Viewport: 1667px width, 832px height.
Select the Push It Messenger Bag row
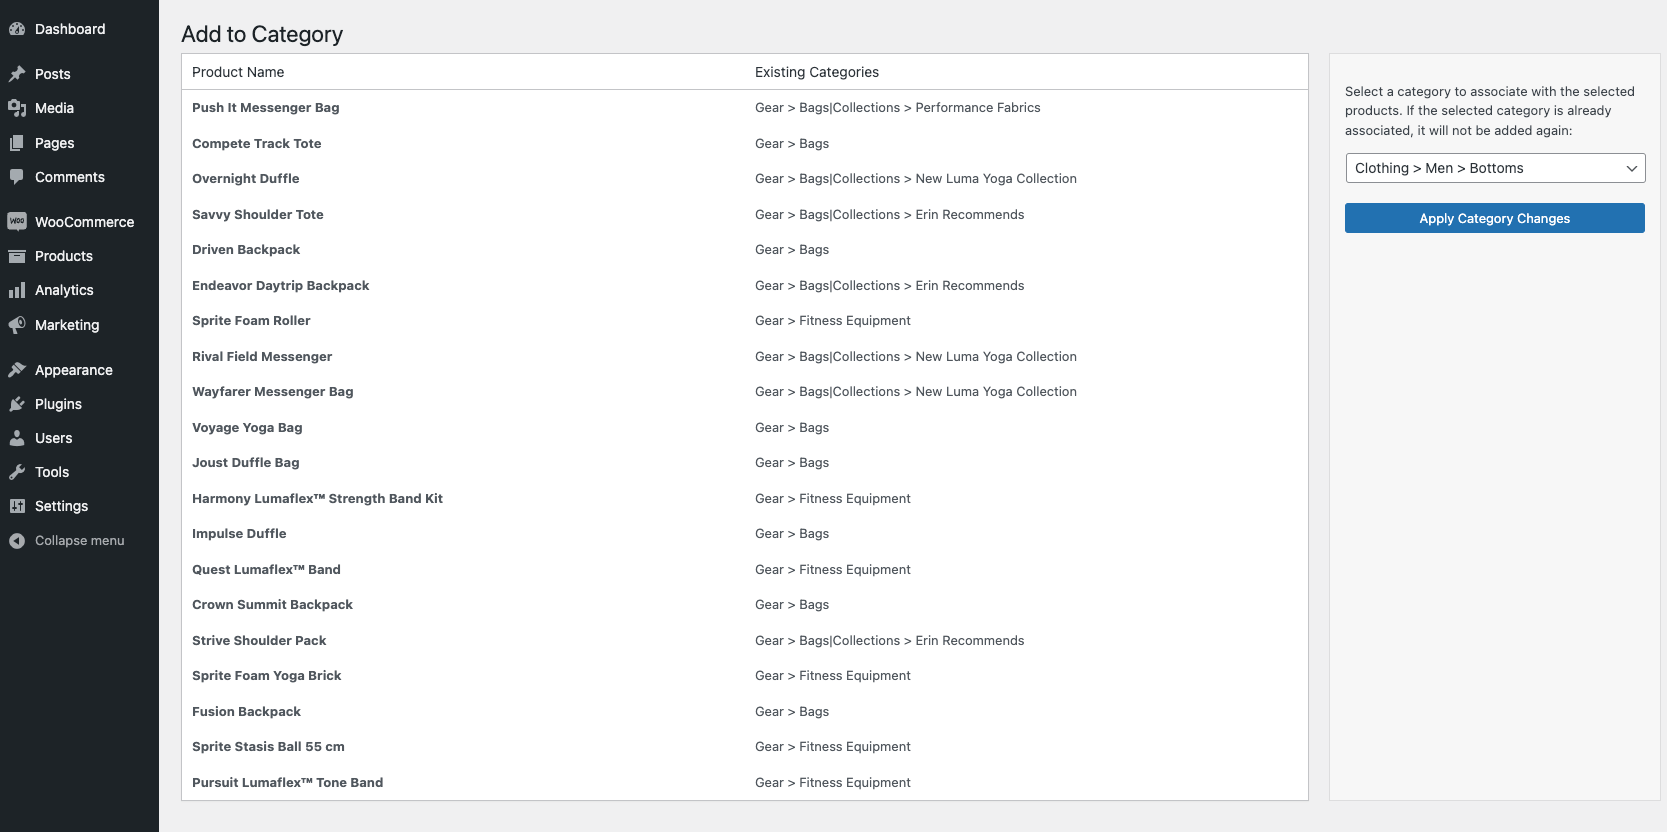(745, 108)
